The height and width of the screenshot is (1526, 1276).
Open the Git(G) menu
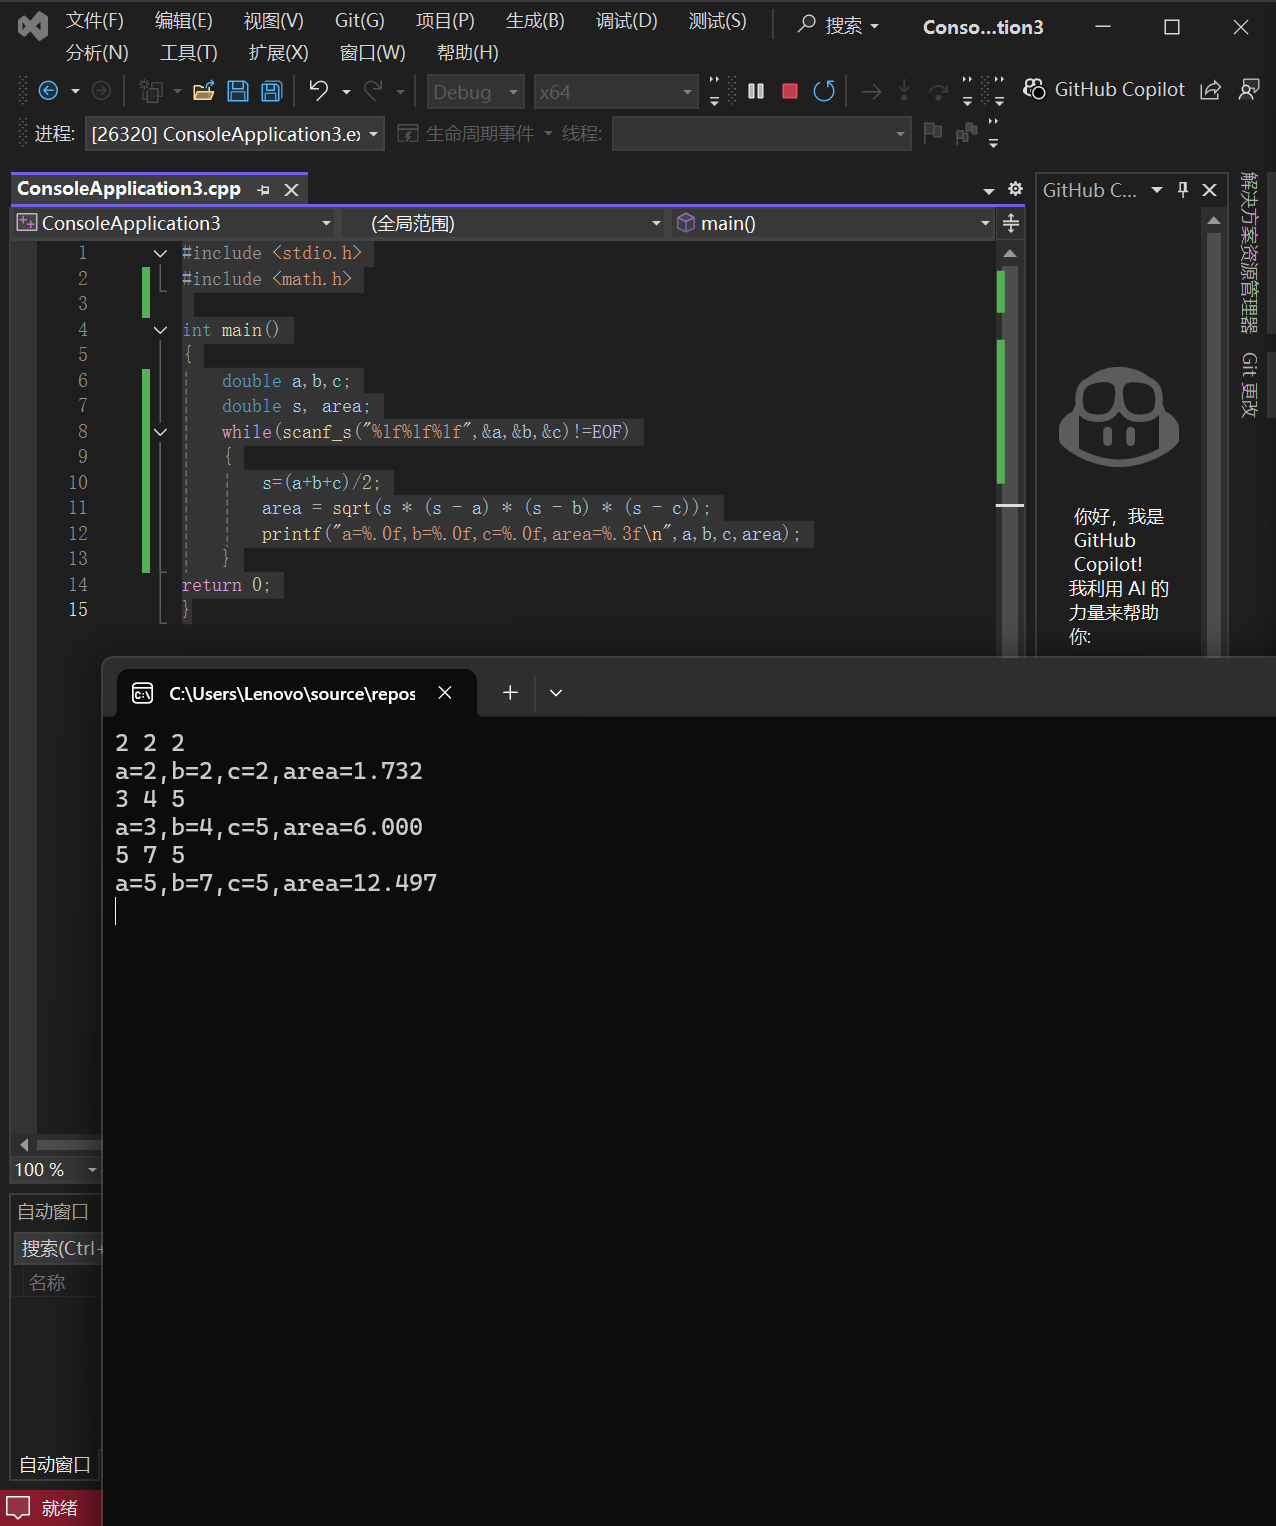(360, 21)
